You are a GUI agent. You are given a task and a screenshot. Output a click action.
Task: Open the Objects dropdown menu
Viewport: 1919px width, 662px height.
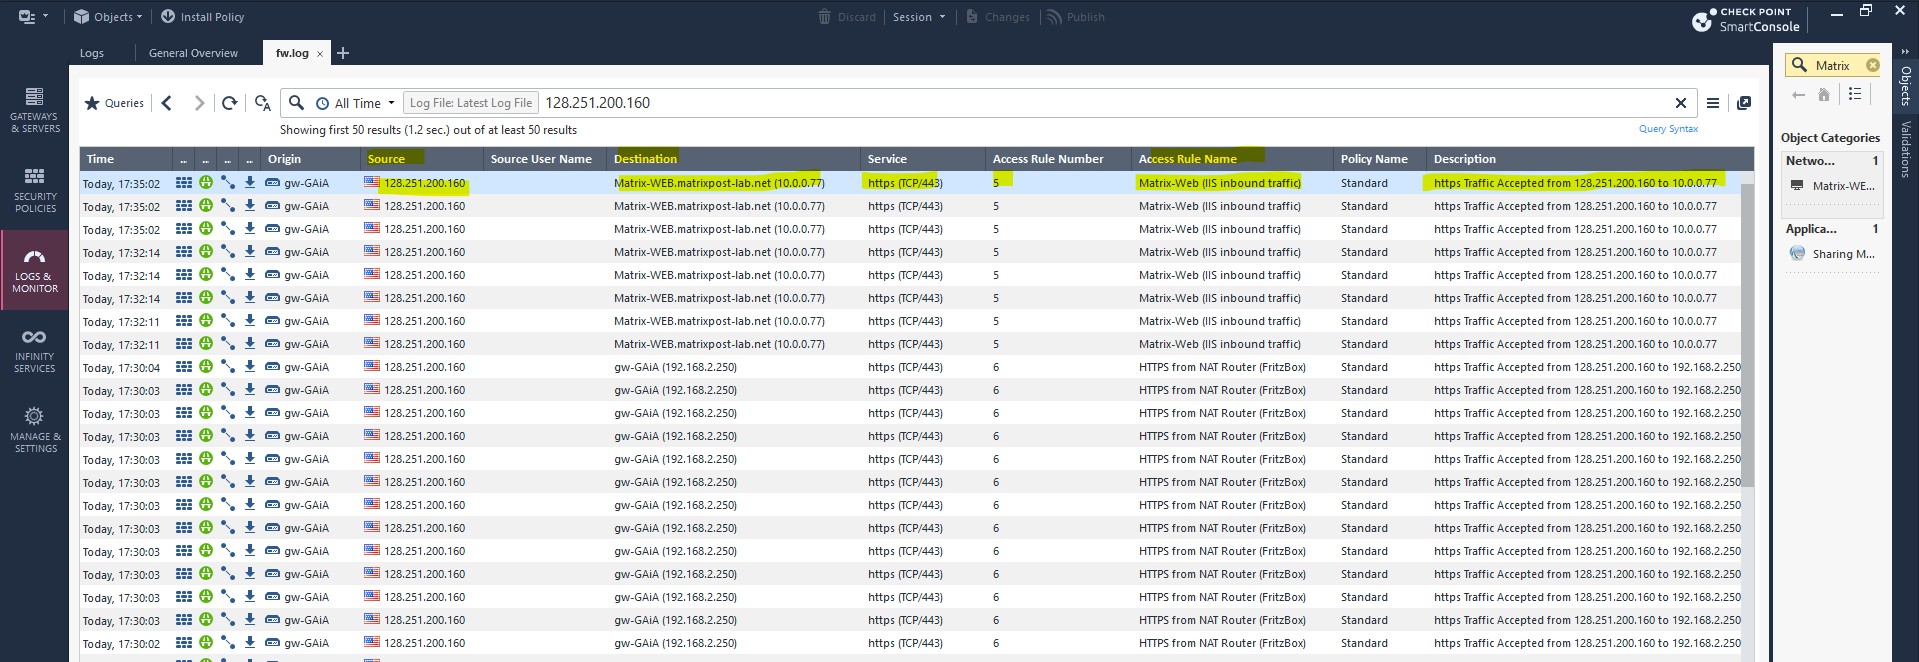pyautogui.click(x=108, y=17)
